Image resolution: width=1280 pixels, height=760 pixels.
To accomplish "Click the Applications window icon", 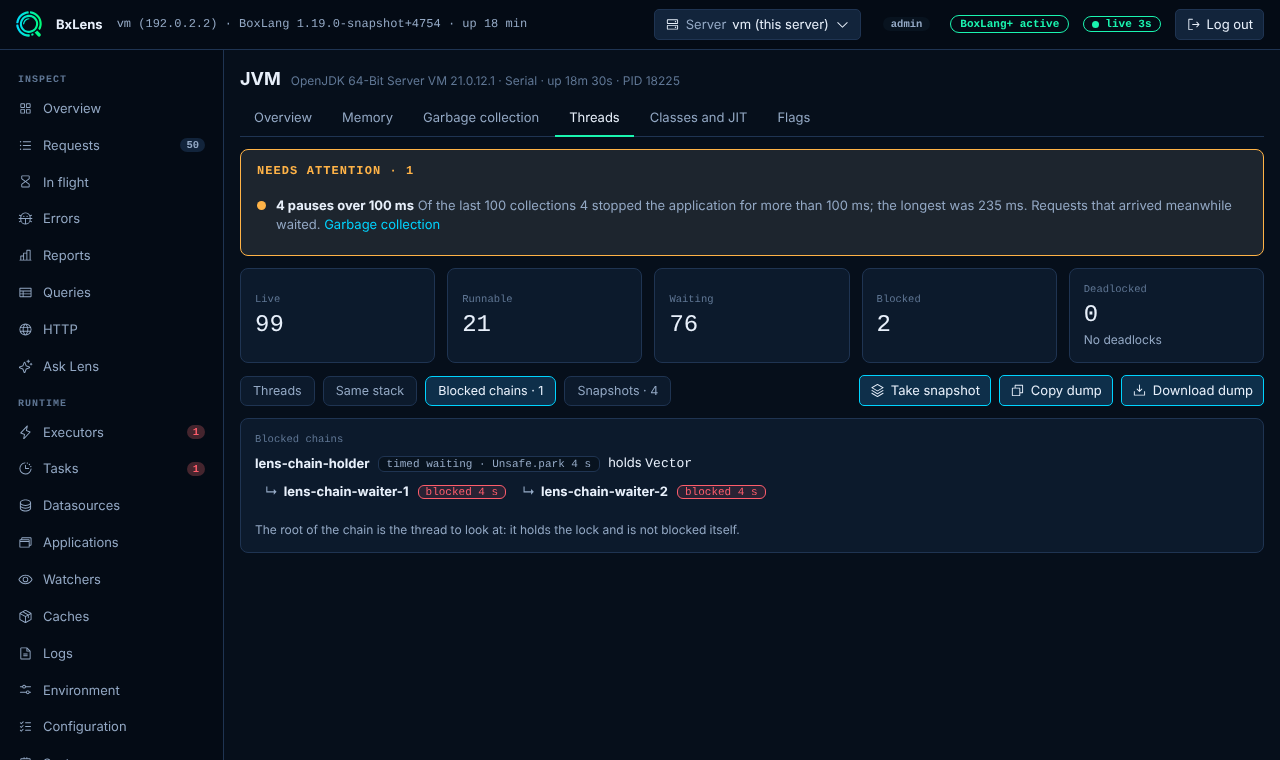I will 26,542.
